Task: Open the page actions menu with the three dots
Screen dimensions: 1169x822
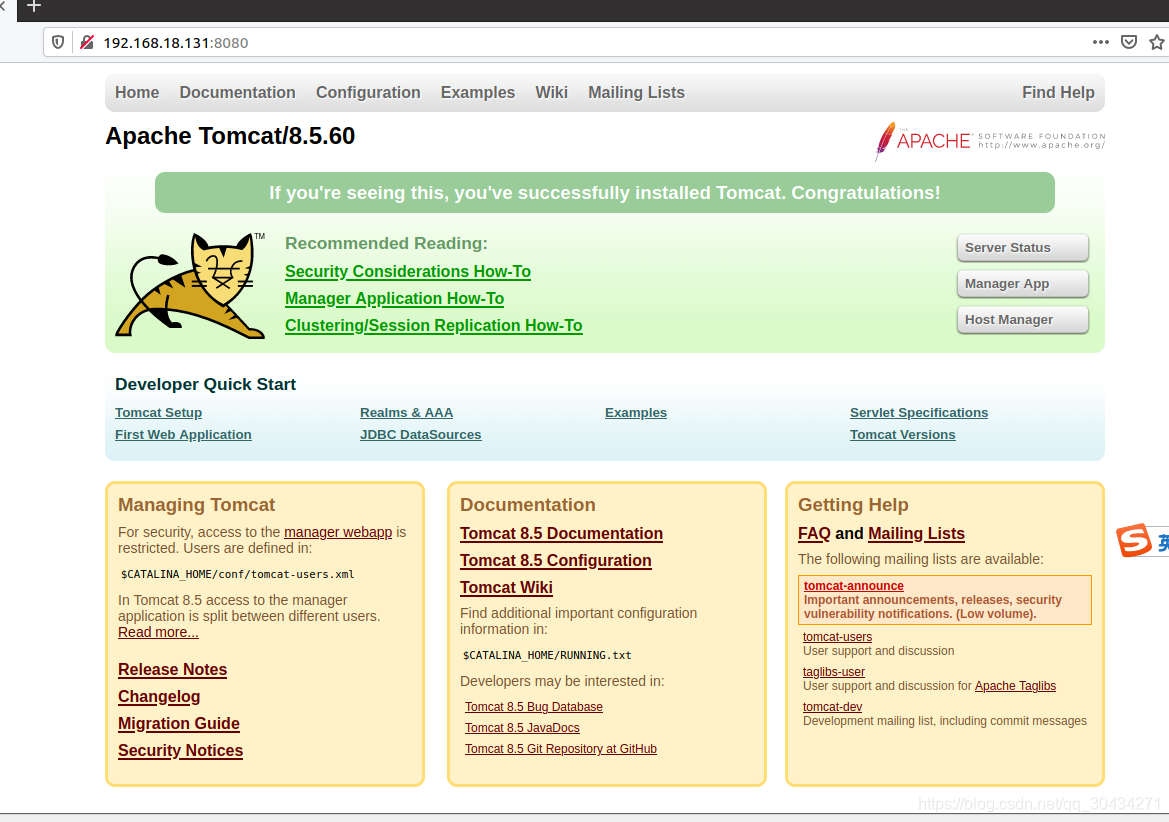Action: pos(1100,42)
